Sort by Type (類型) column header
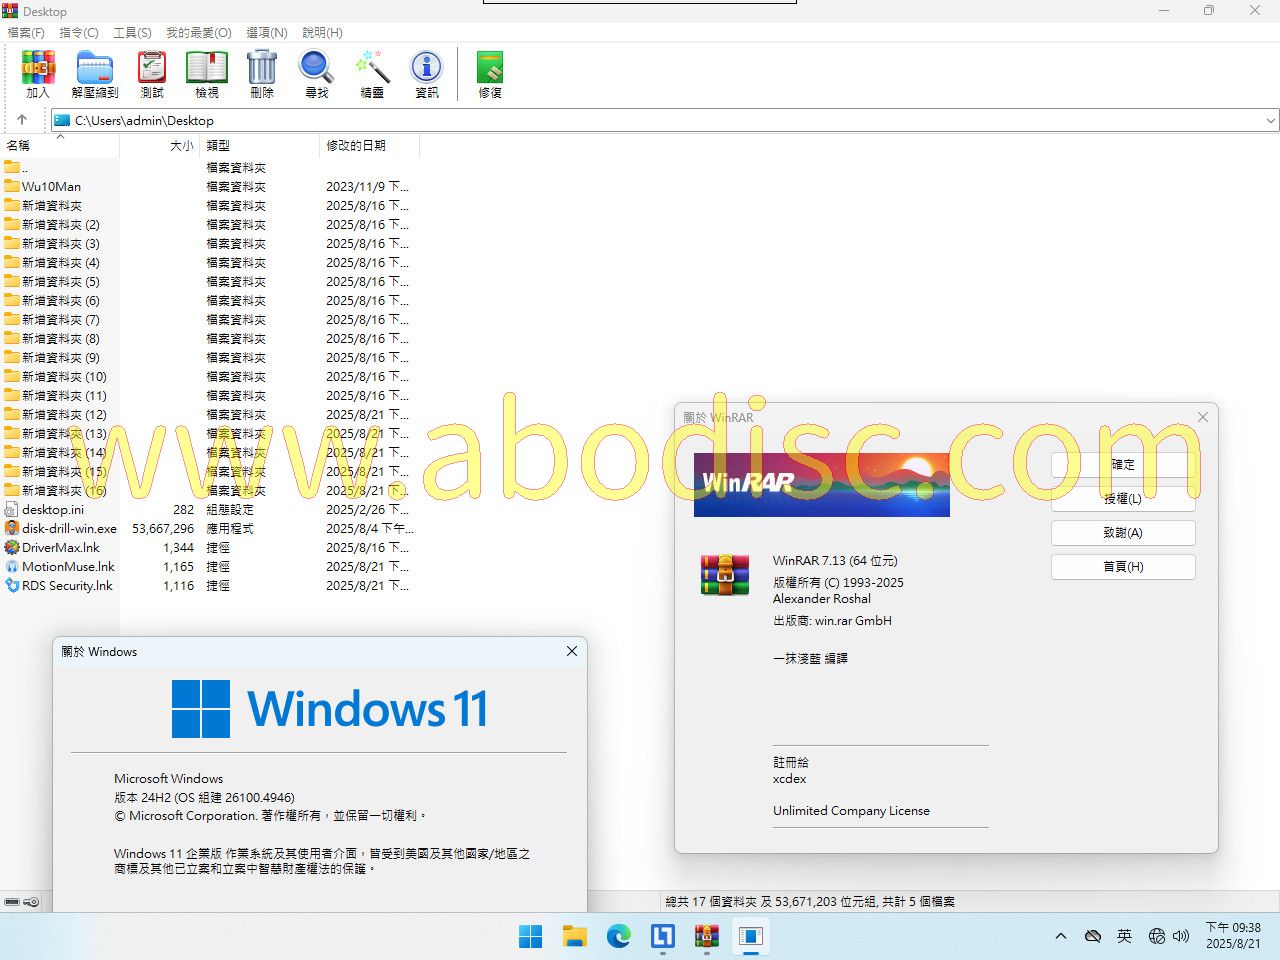 [260, 146]
